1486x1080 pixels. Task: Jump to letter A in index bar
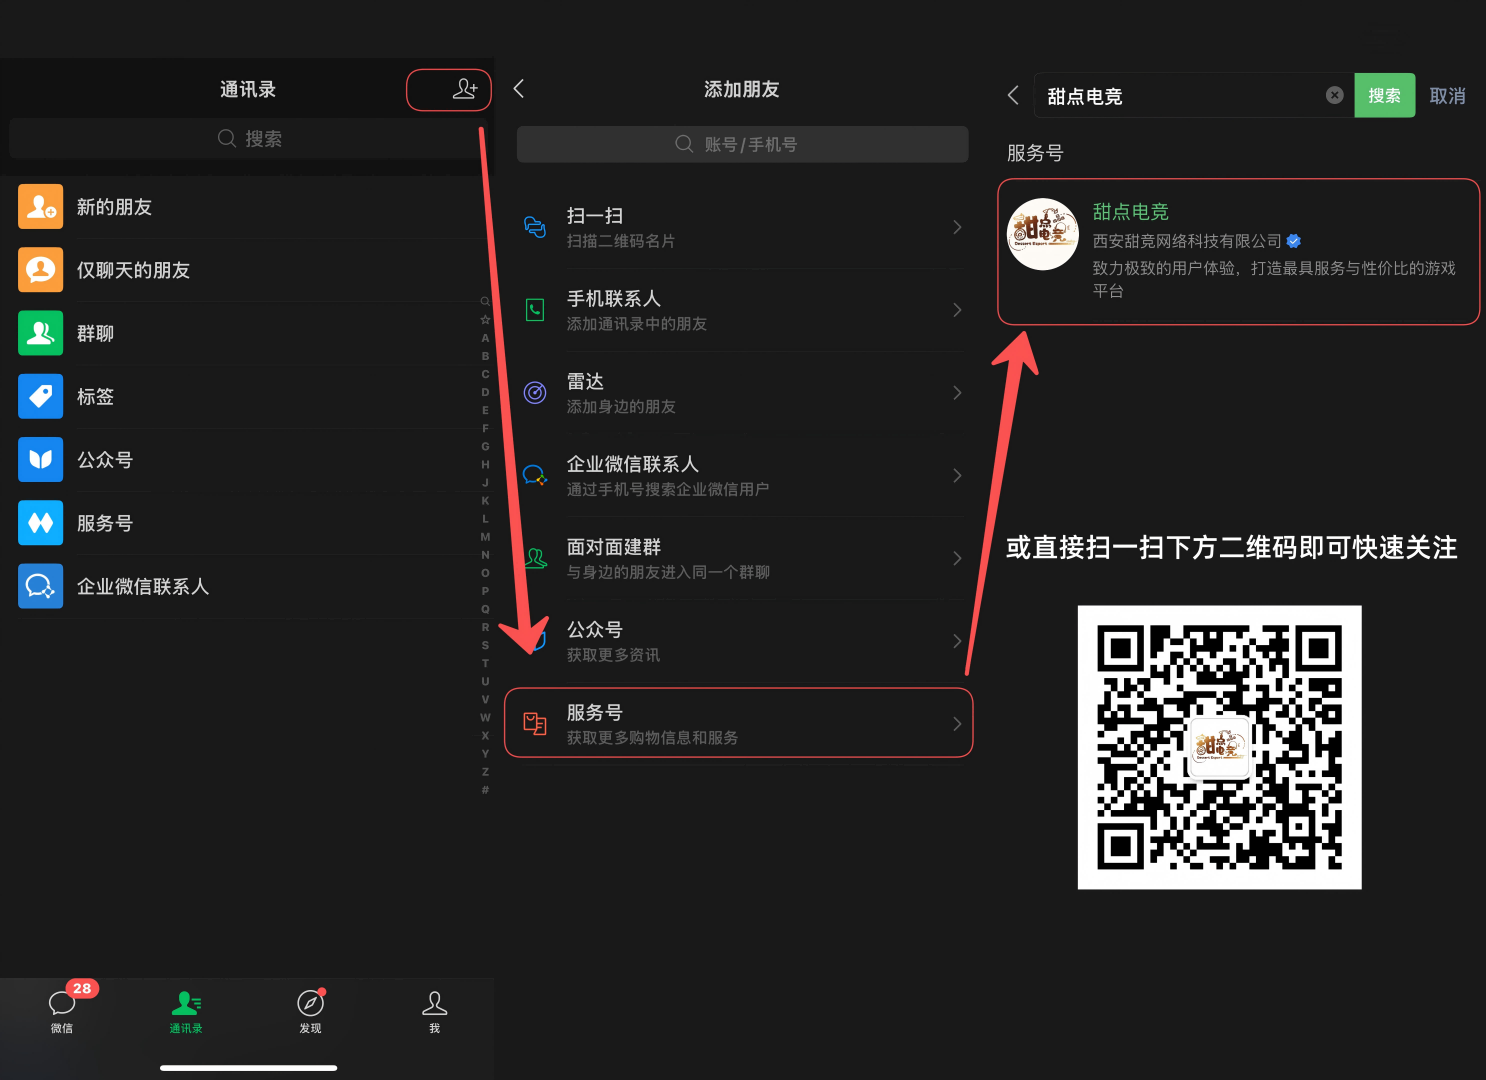485,338
